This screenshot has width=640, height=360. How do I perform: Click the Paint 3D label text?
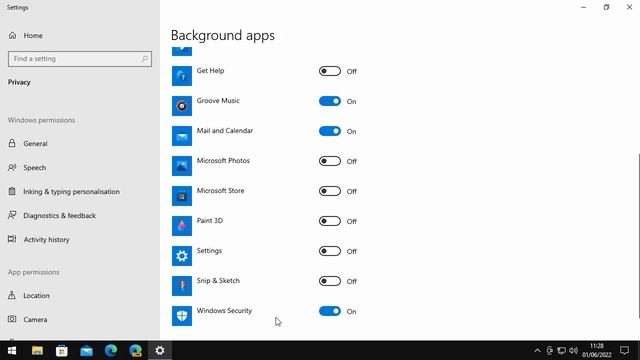[x=210, y=220]
